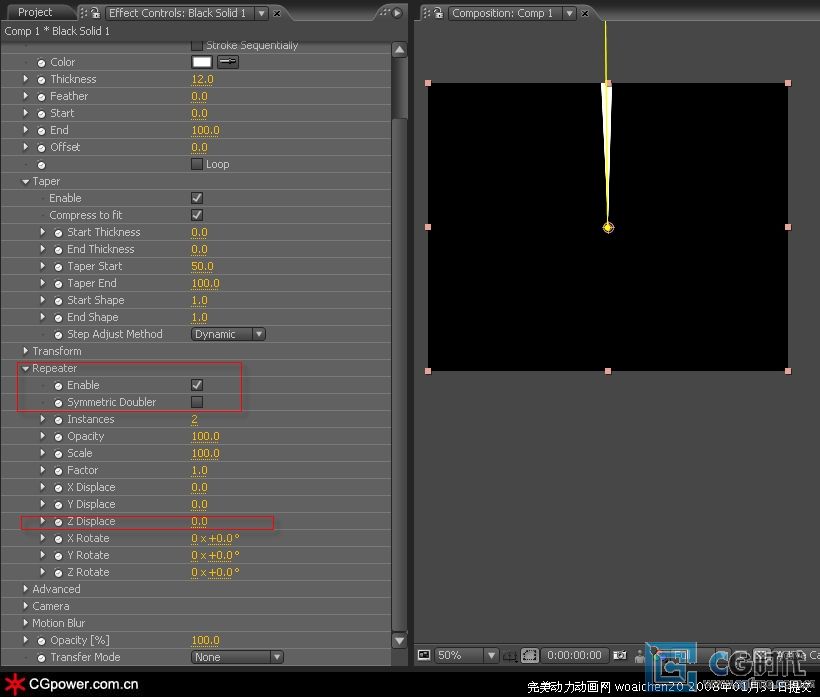Image resolution: width=820 pixels, height=697 pixels.
Task: Switch to the Project tab
Action: (35, 12)
